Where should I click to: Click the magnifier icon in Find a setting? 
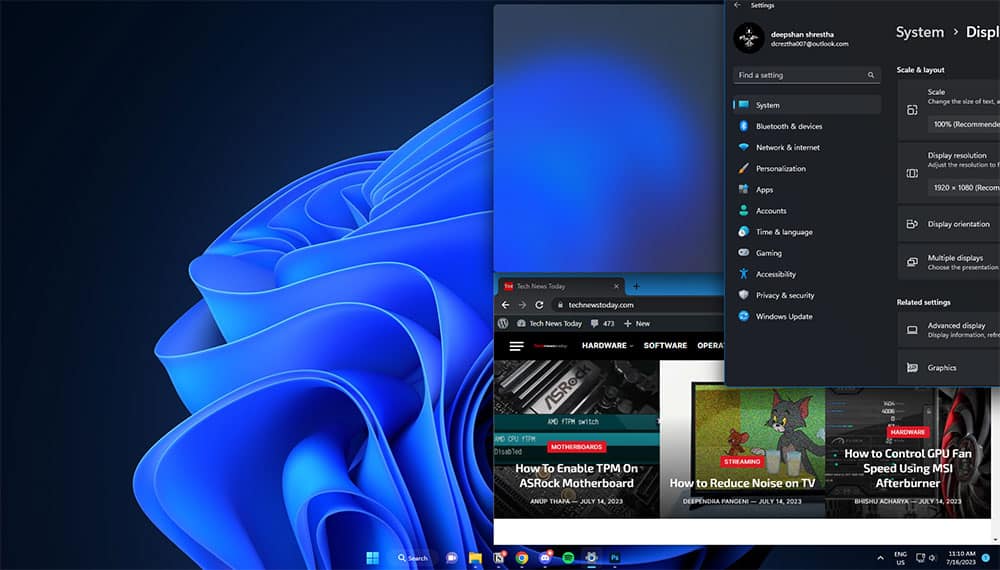871,75
